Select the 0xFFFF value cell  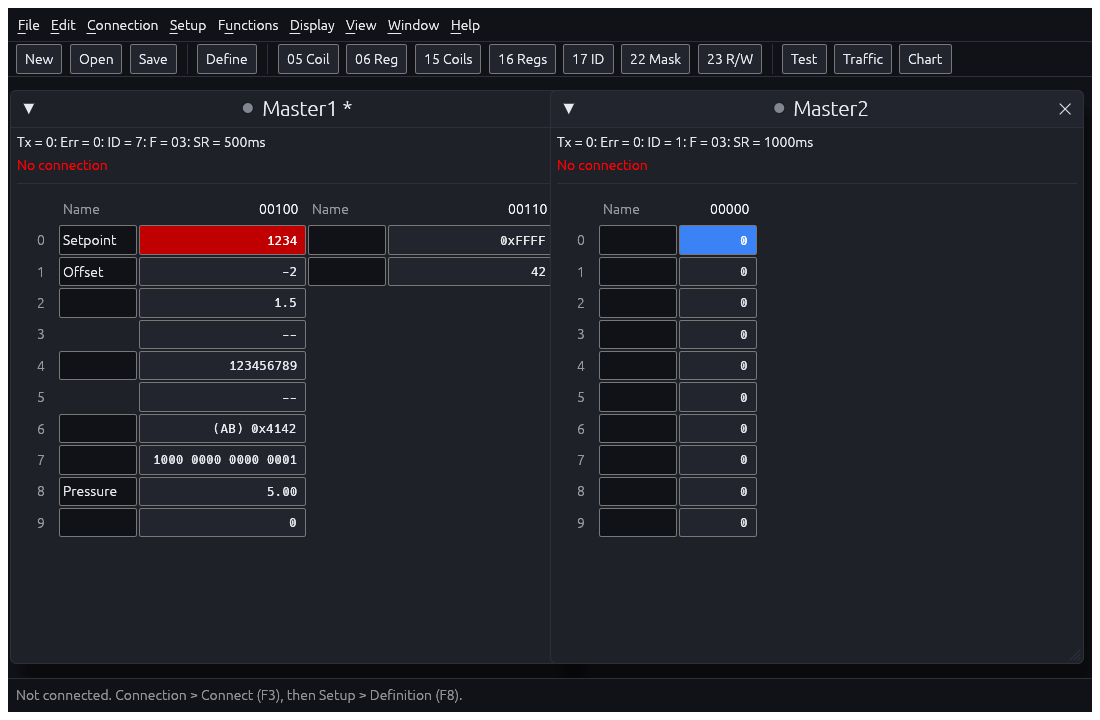[x=469, y=240]
